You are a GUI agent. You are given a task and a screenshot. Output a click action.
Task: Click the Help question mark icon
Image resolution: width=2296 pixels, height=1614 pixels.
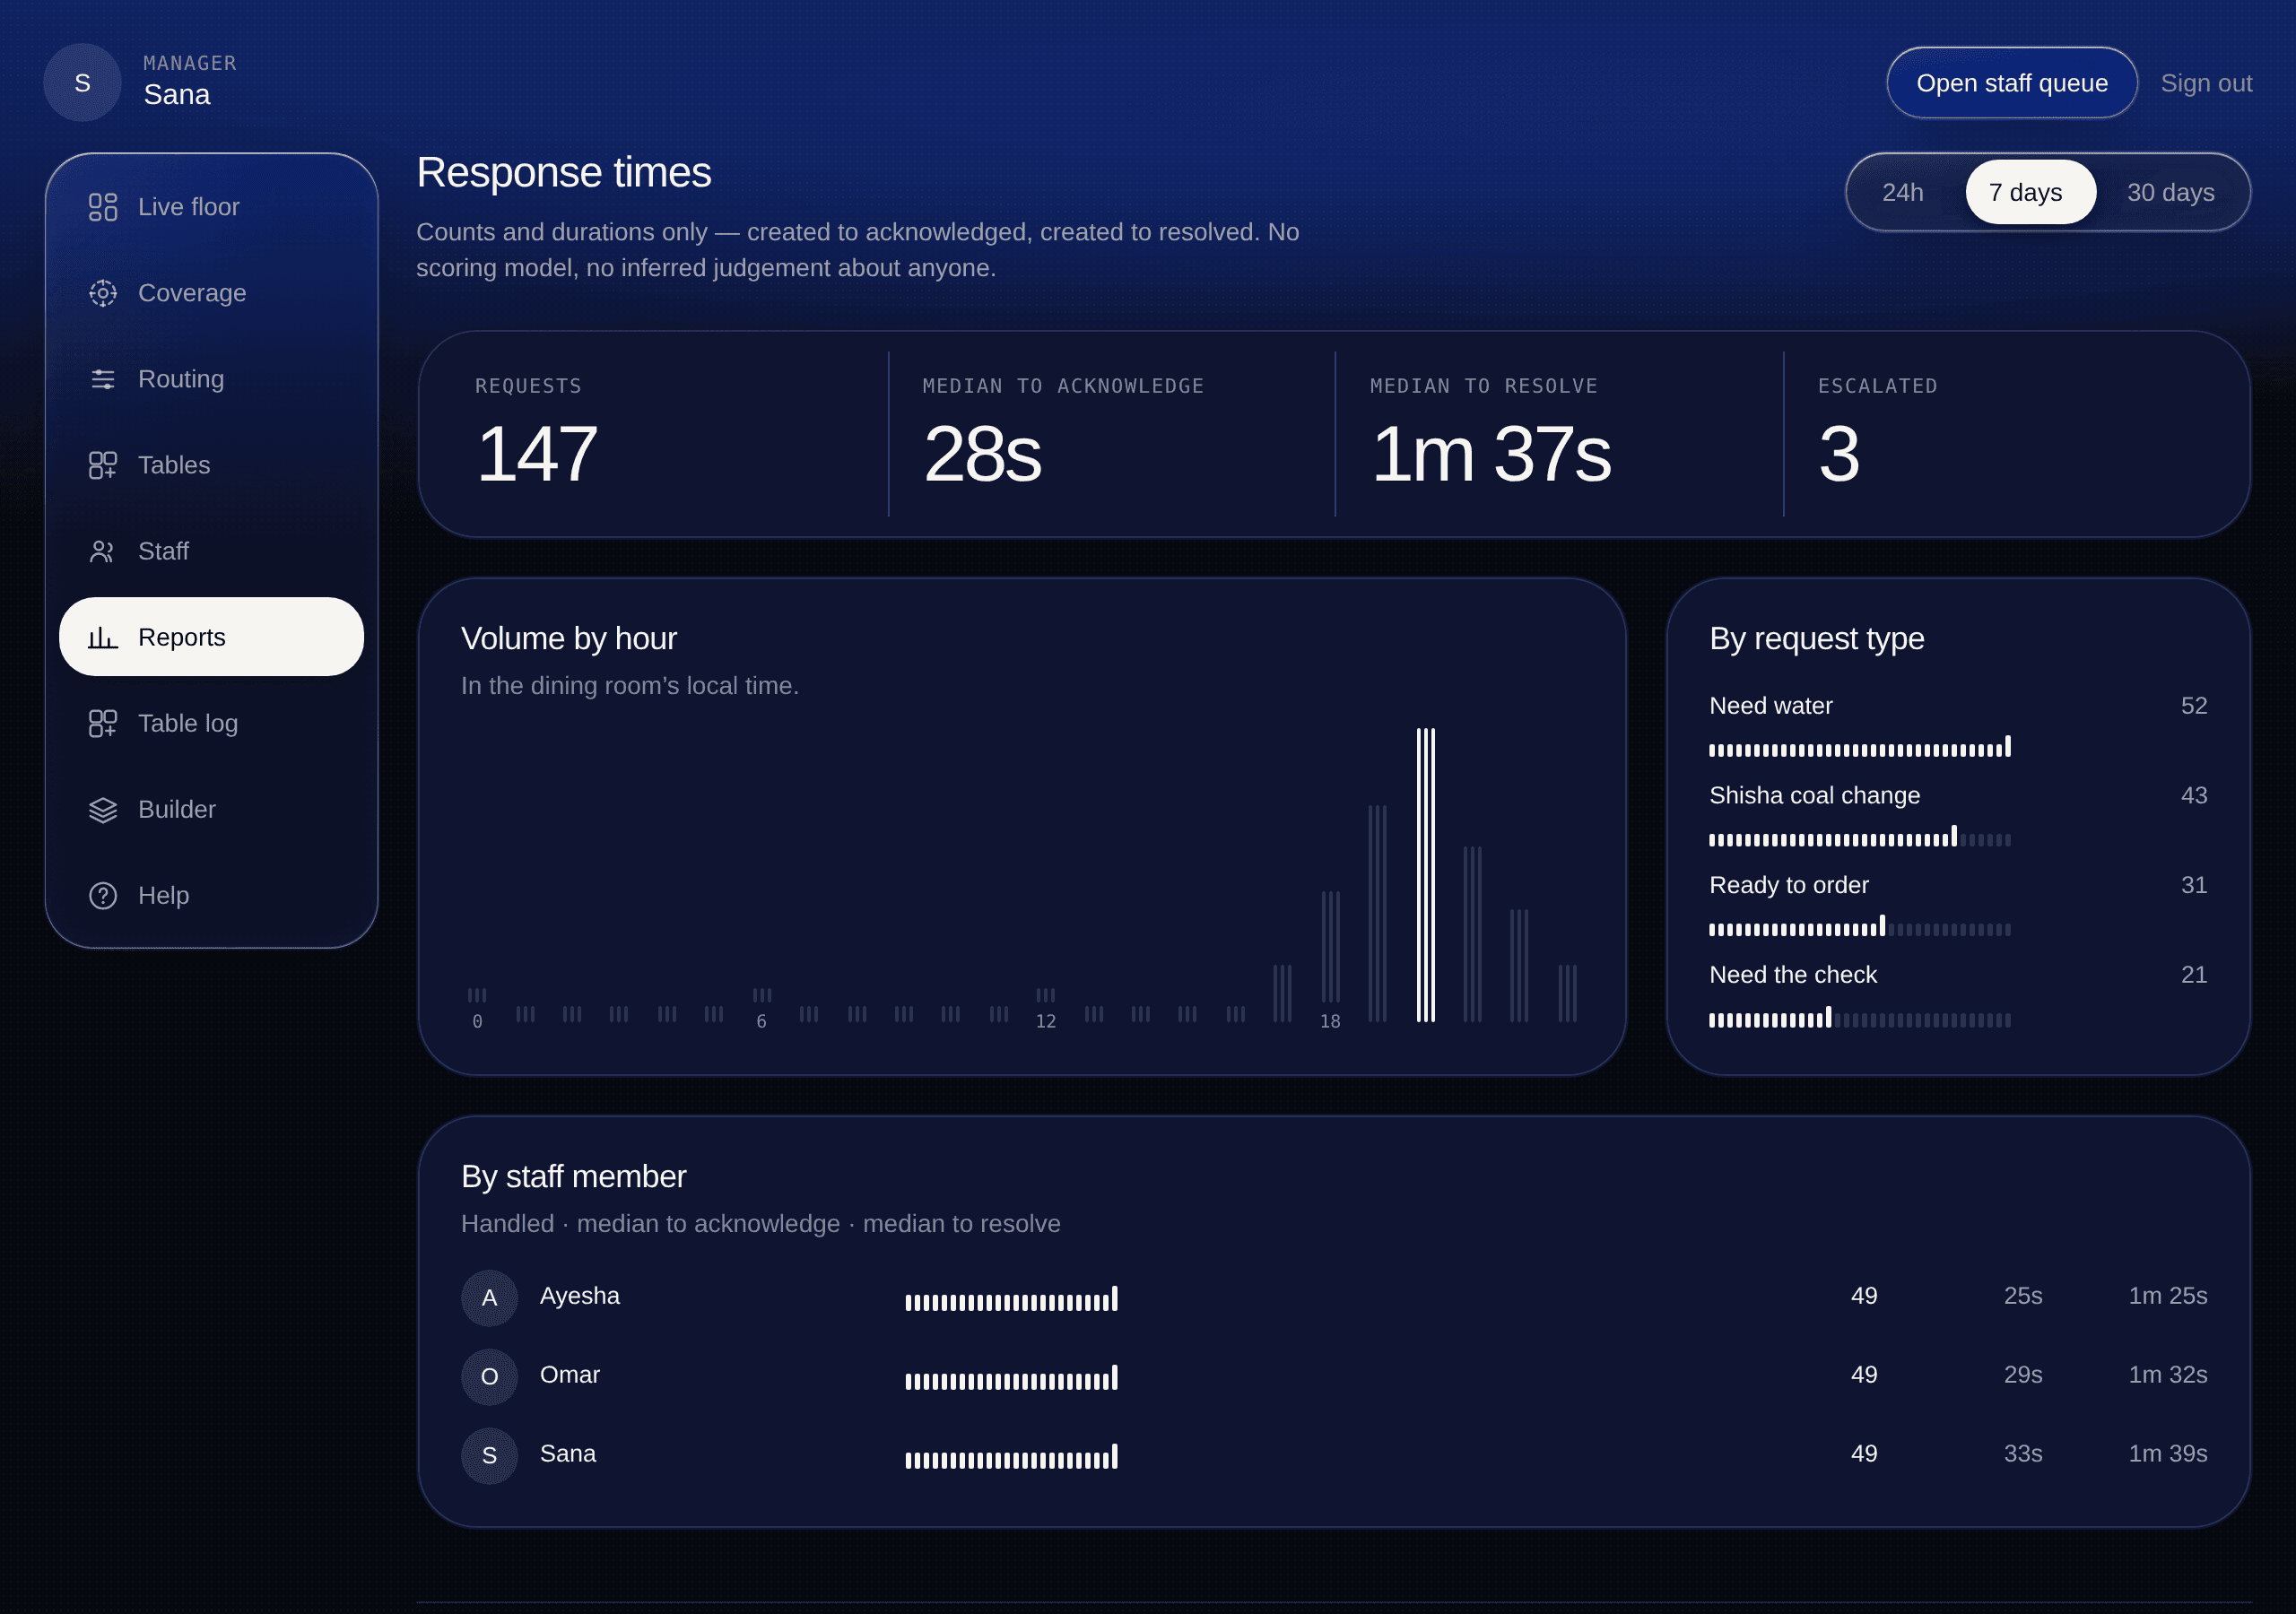click(x=103, y=895)
